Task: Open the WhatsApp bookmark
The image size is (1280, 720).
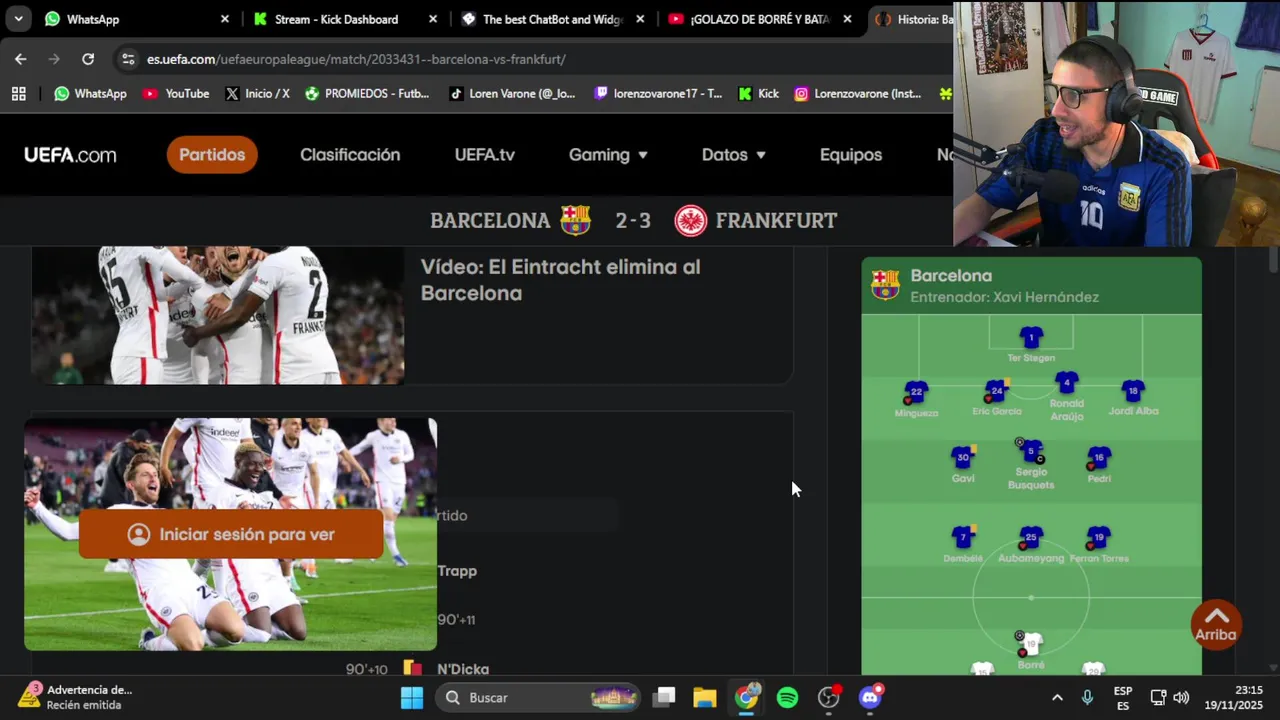Action: pos(90,93)
